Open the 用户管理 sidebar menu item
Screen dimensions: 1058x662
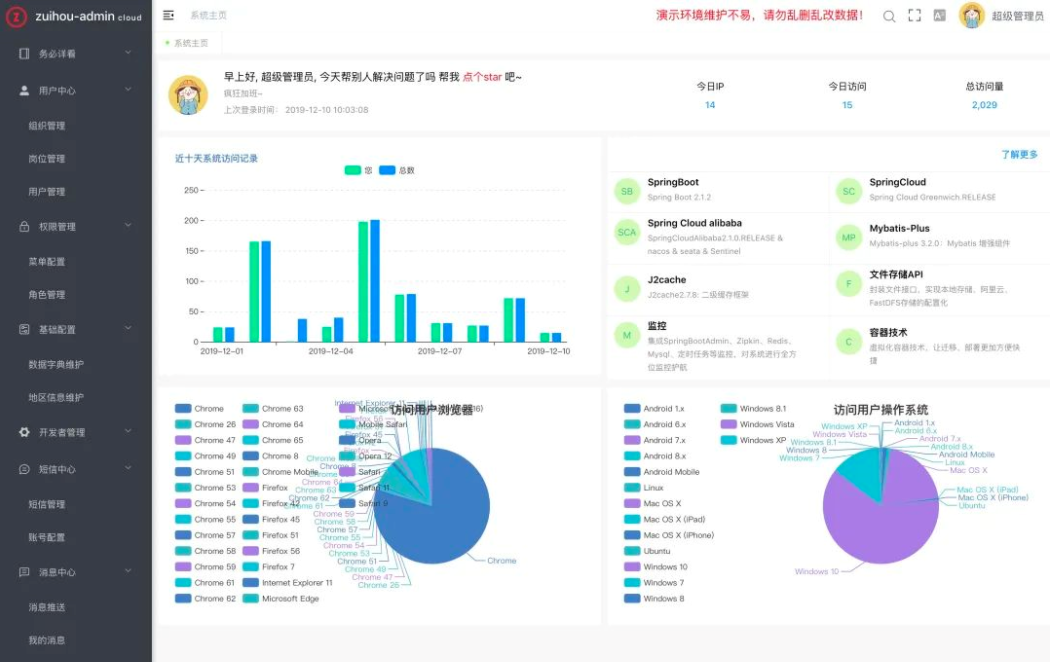pos(47,192)
